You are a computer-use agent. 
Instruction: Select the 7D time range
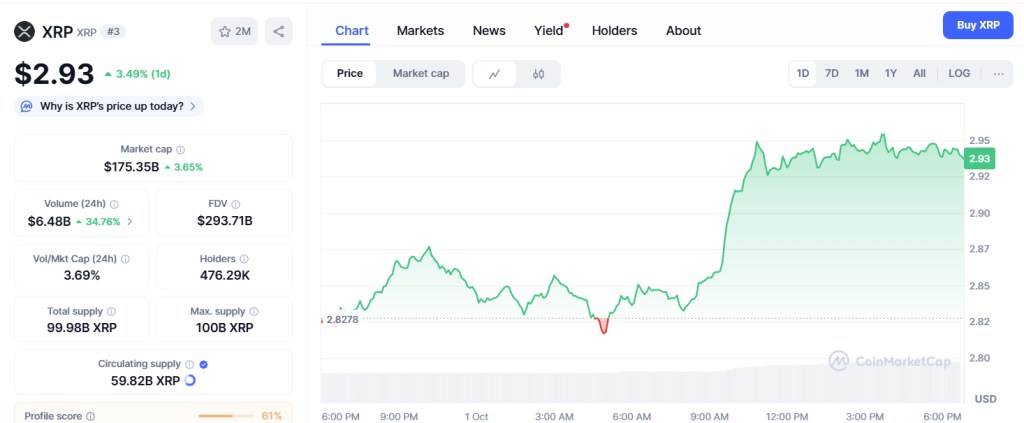[832, 73]
